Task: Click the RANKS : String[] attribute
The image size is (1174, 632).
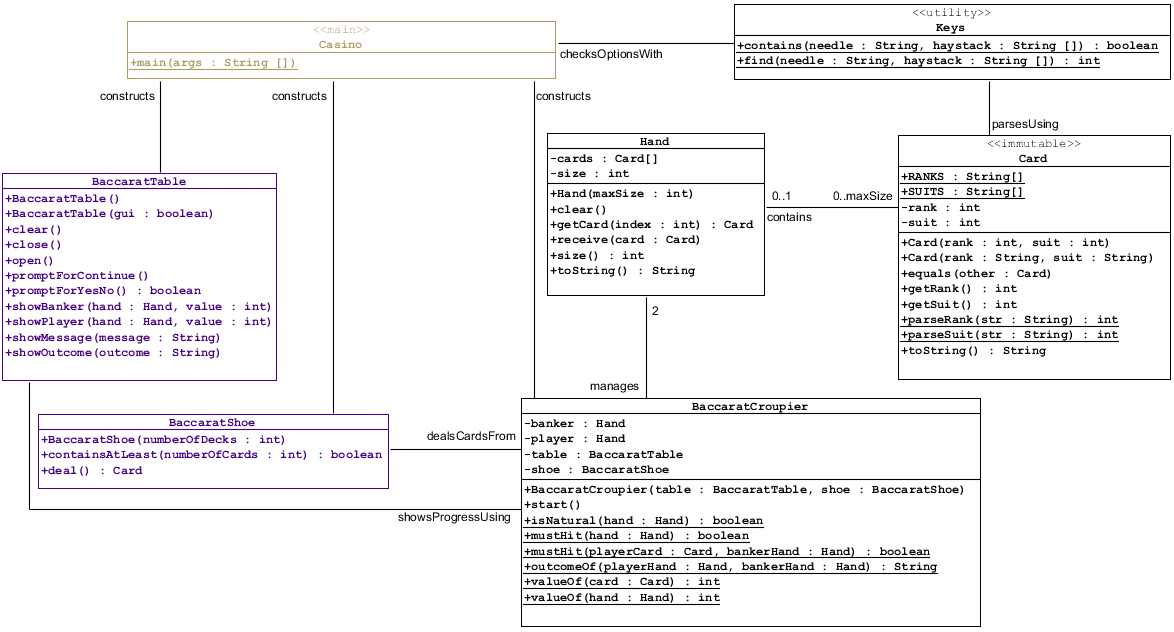Action: [x=963, y=177]
